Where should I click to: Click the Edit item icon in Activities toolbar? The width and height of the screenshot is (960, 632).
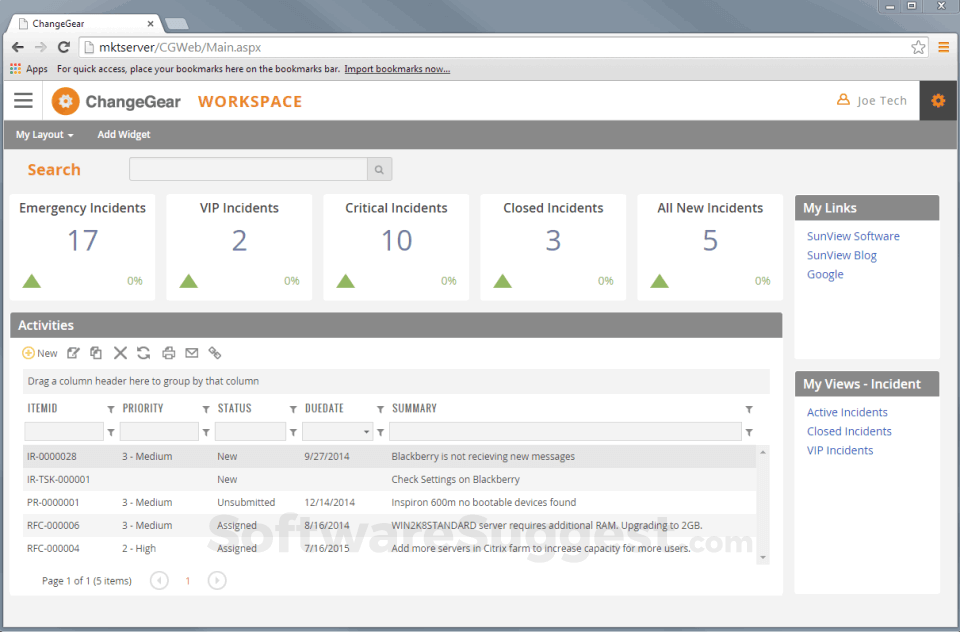[x=73, y=353]
